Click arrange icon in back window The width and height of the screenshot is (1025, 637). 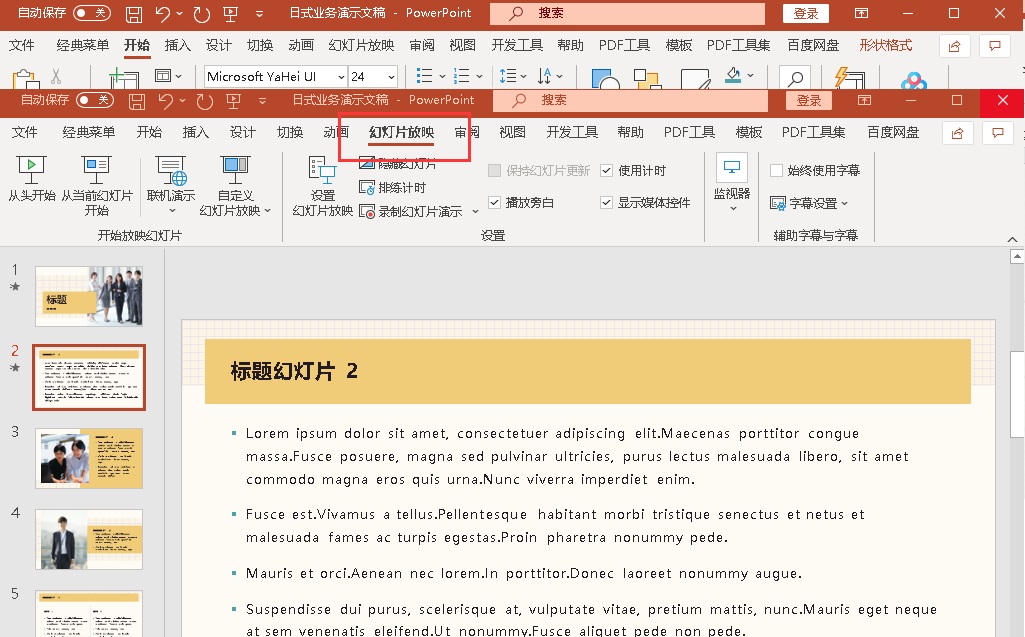pos(647,78)
